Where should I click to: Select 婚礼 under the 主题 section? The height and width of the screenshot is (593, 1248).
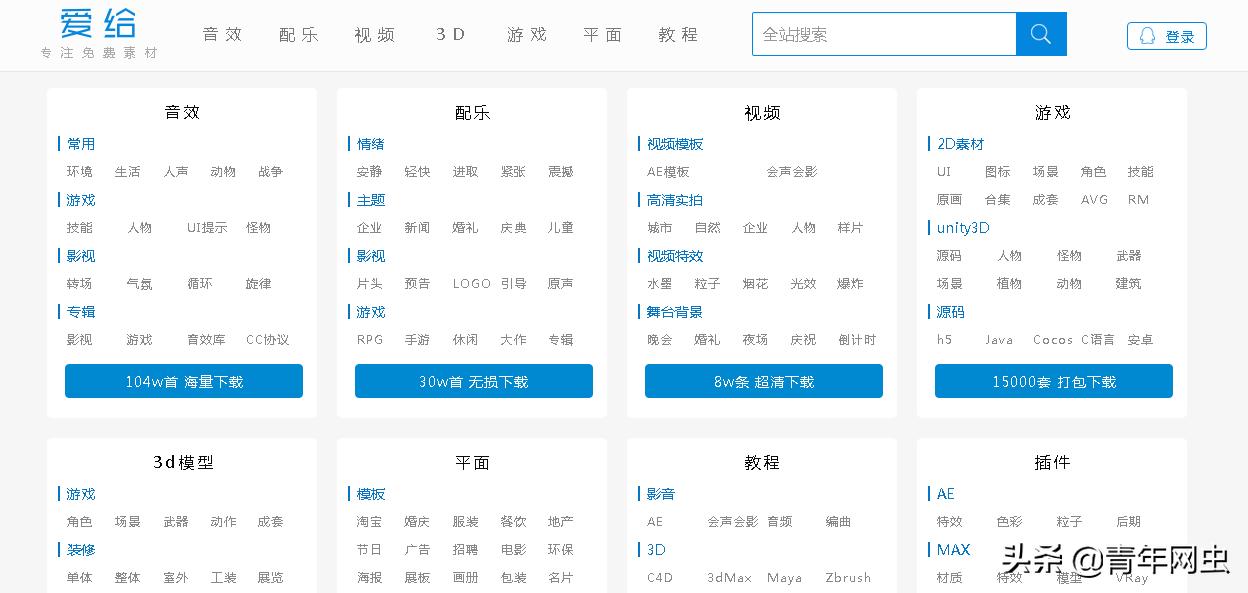(465, 227)
